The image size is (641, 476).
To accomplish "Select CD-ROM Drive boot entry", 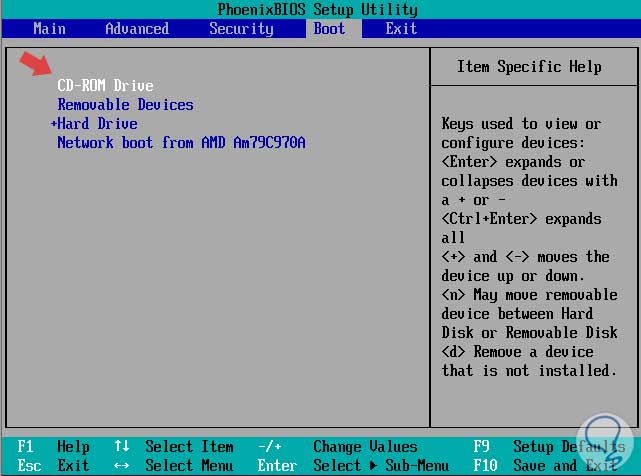I will click(105, 85).
